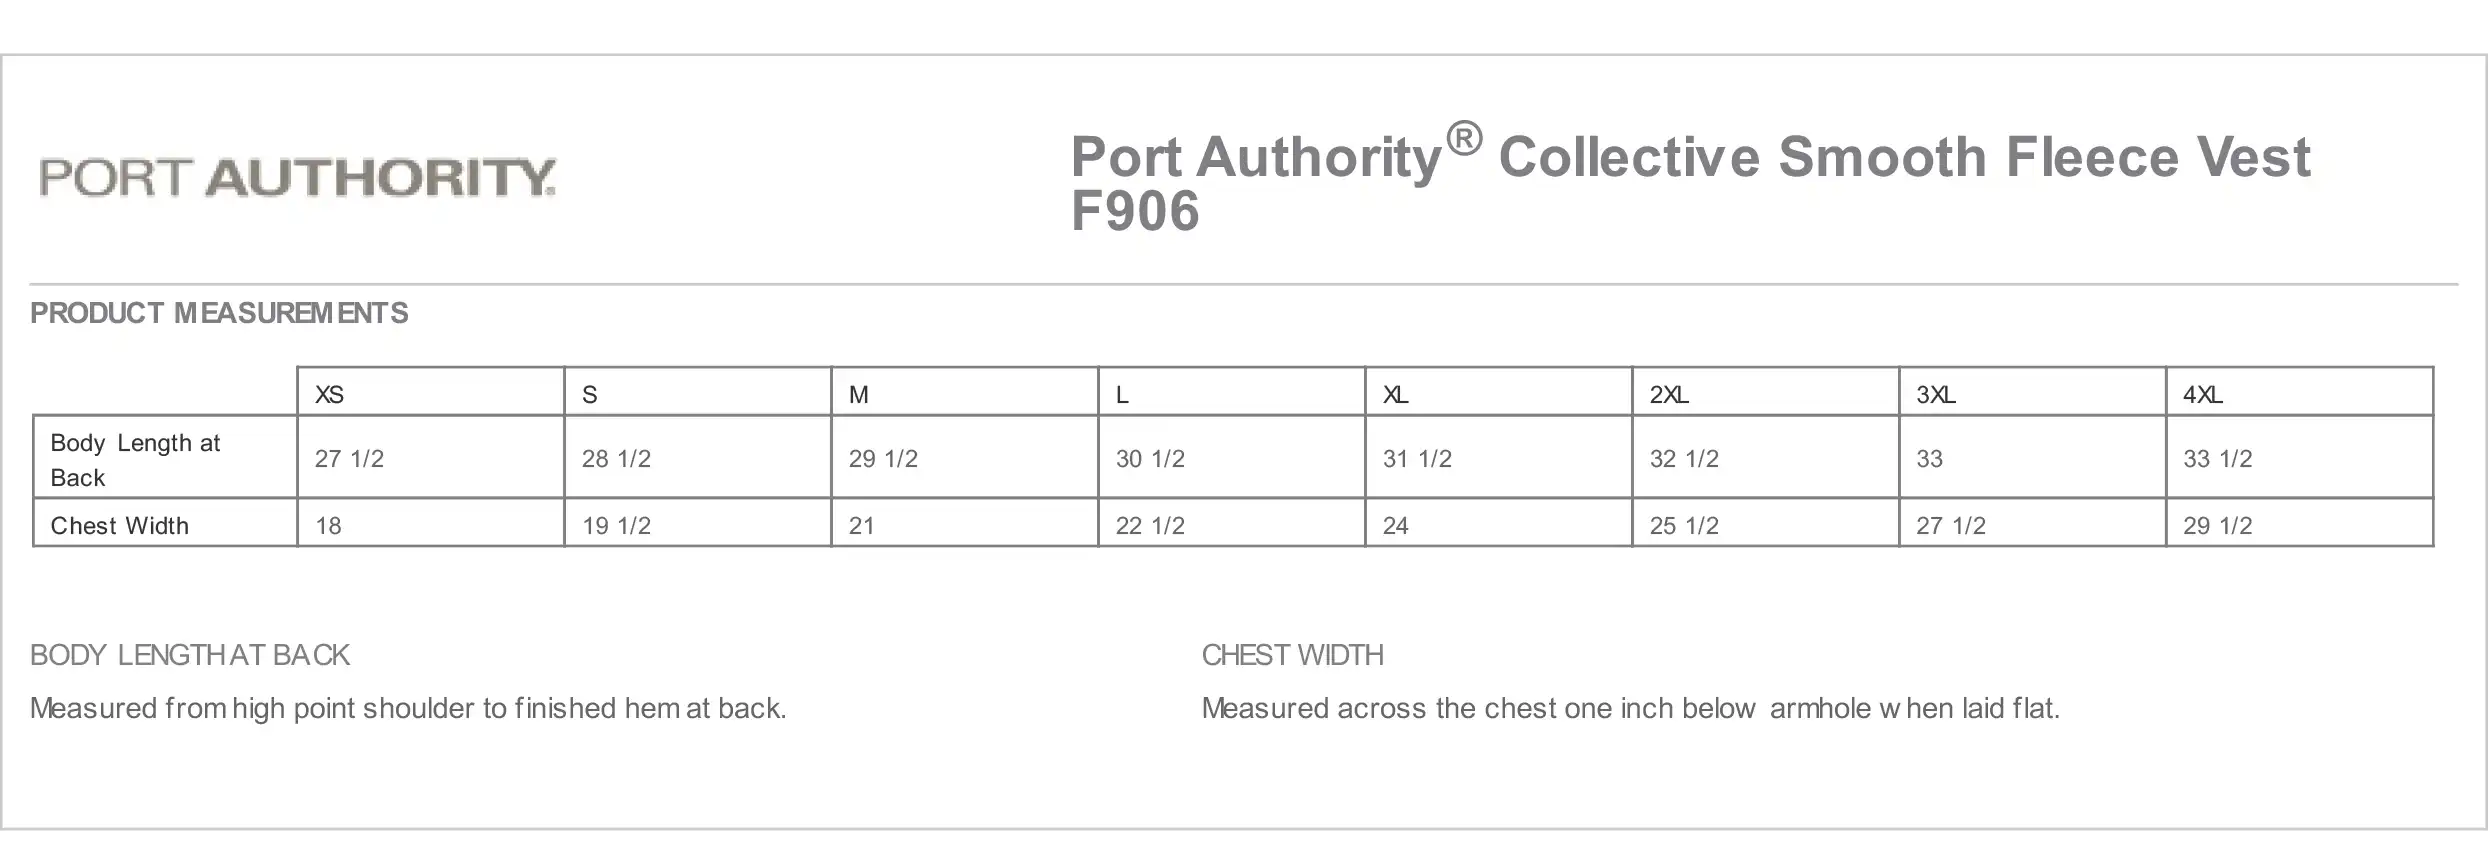2488x857 pixels.
Task: Select the M size column header
Action: coord(965,392)
